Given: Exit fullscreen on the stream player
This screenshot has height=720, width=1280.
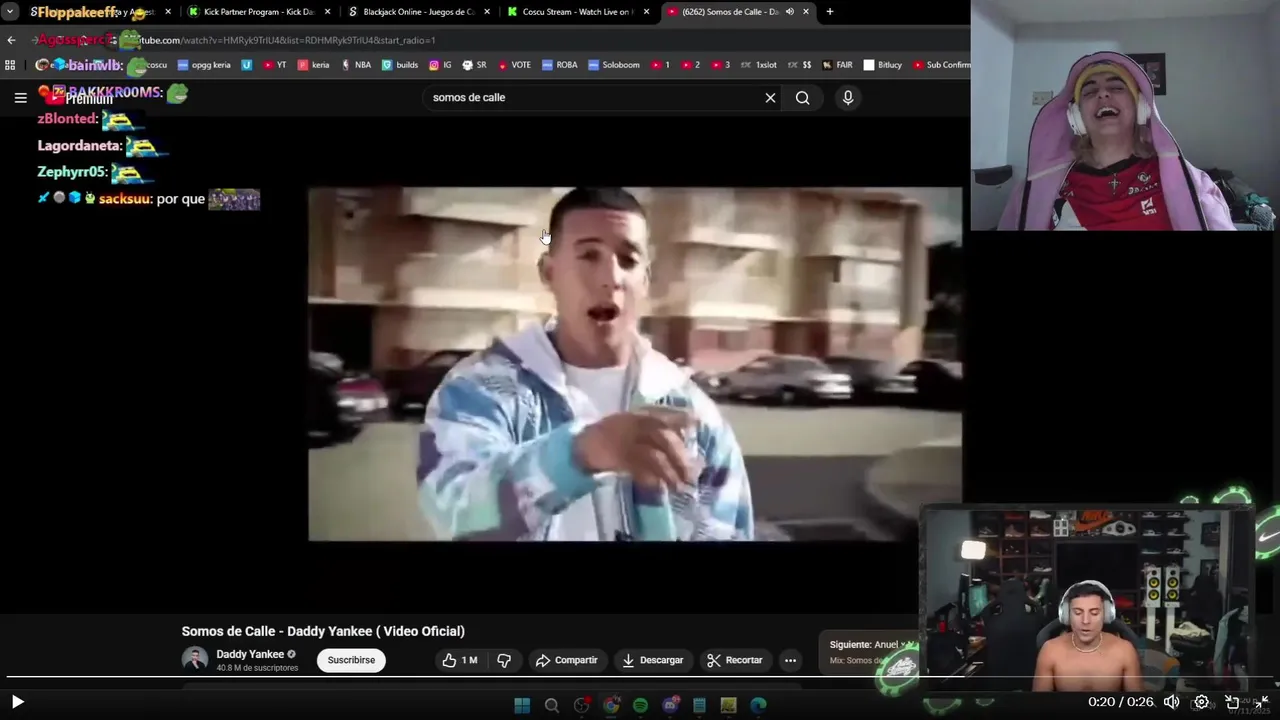Looking at the screenshot, I should tap(1262, 702).
